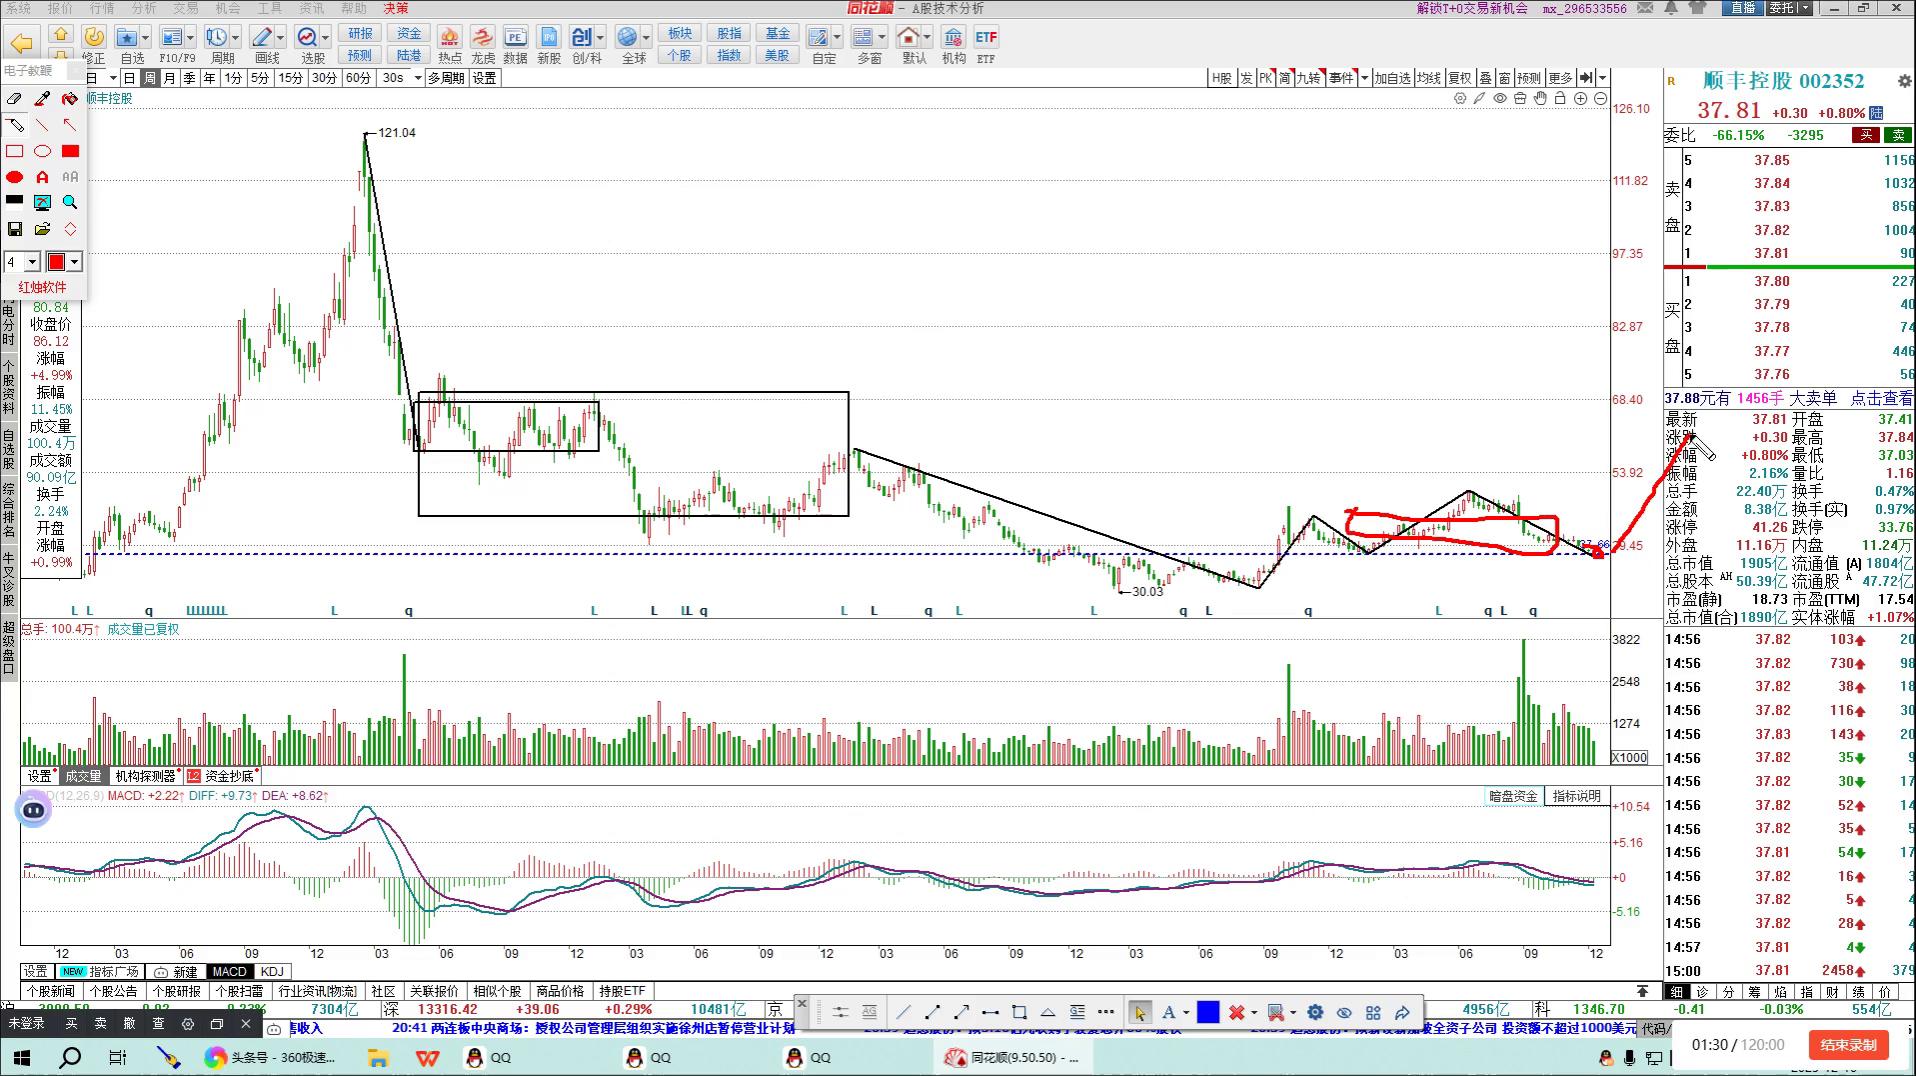The image size is (1916, 1076).
Task: Select the trend line drawing tool
Action: pos(904,1012)
